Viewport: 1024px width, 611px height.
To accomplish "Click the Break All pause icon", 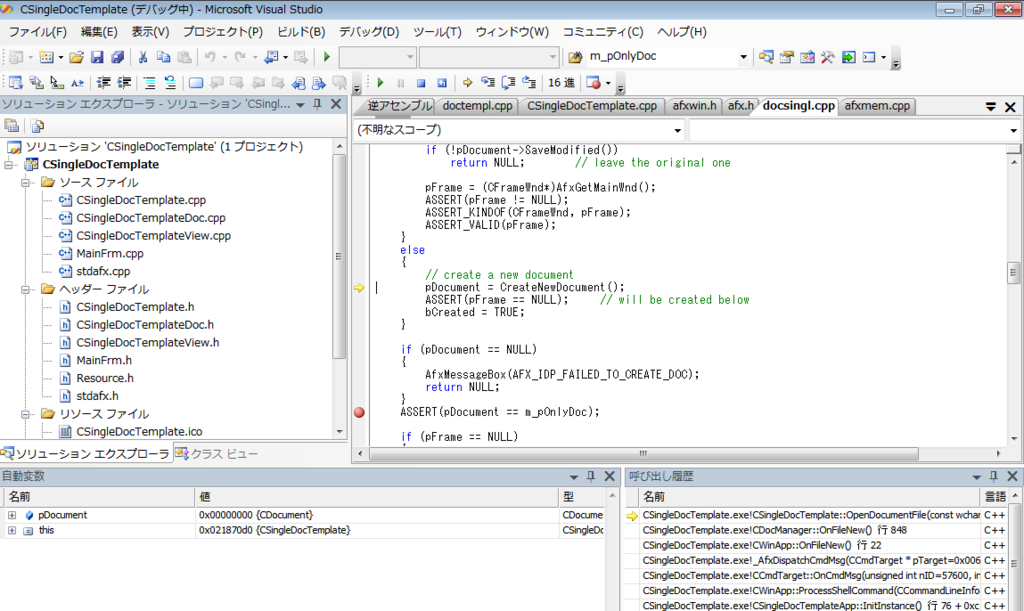I will [x=401, y=83].
